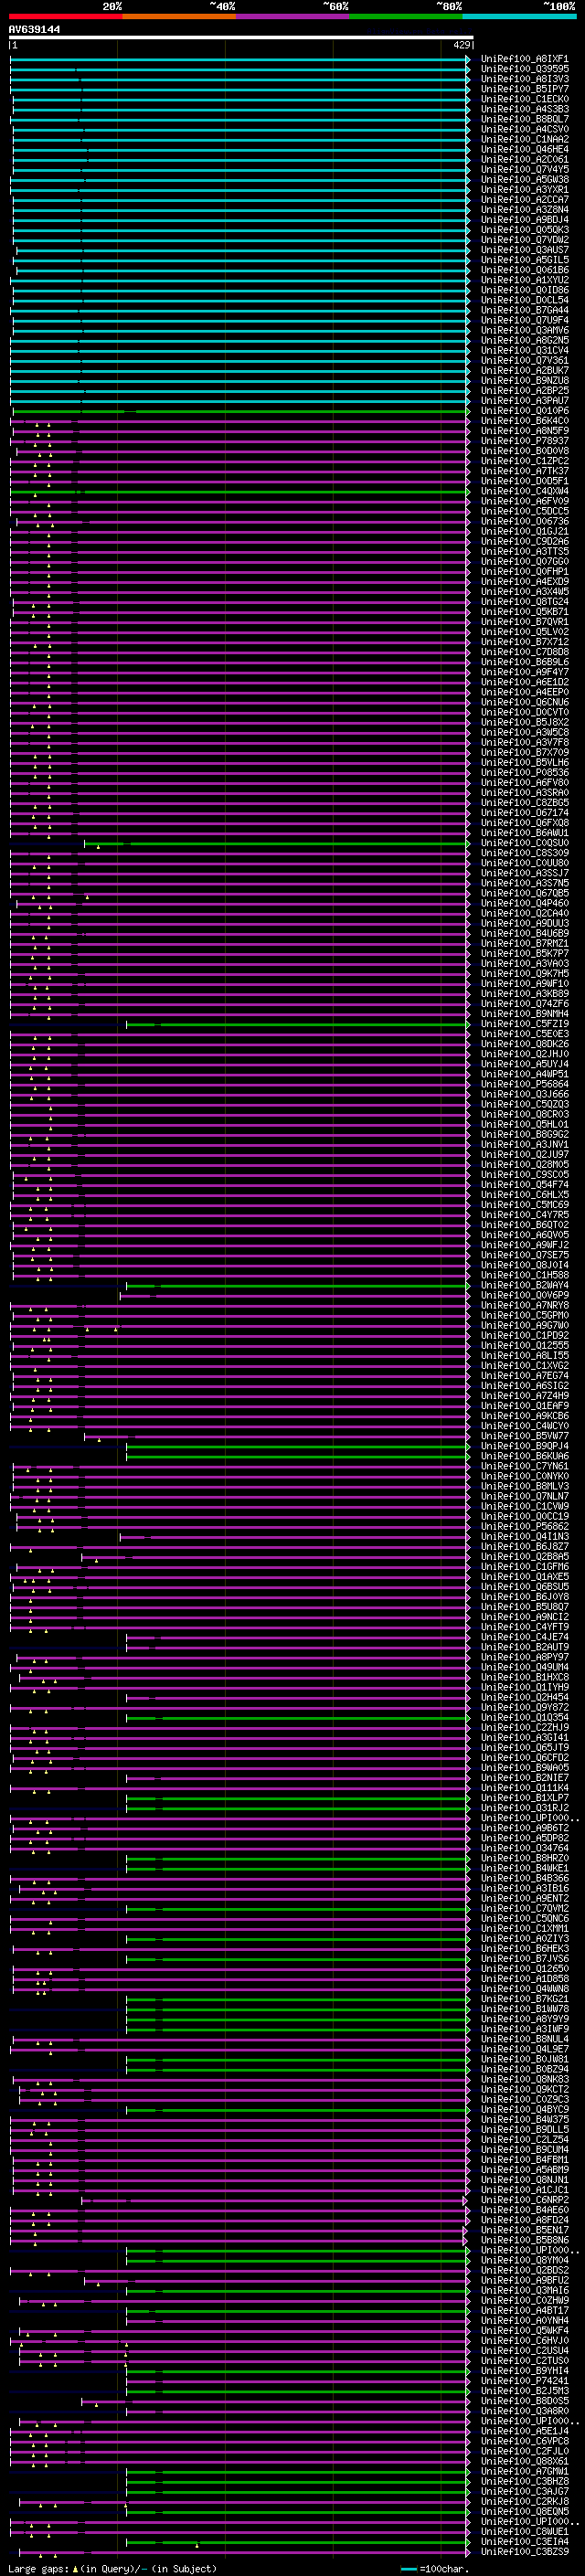The image size is (585, 2576).
Task: Click UniRef100_Q0ID86 label
Action: point(524,290)
